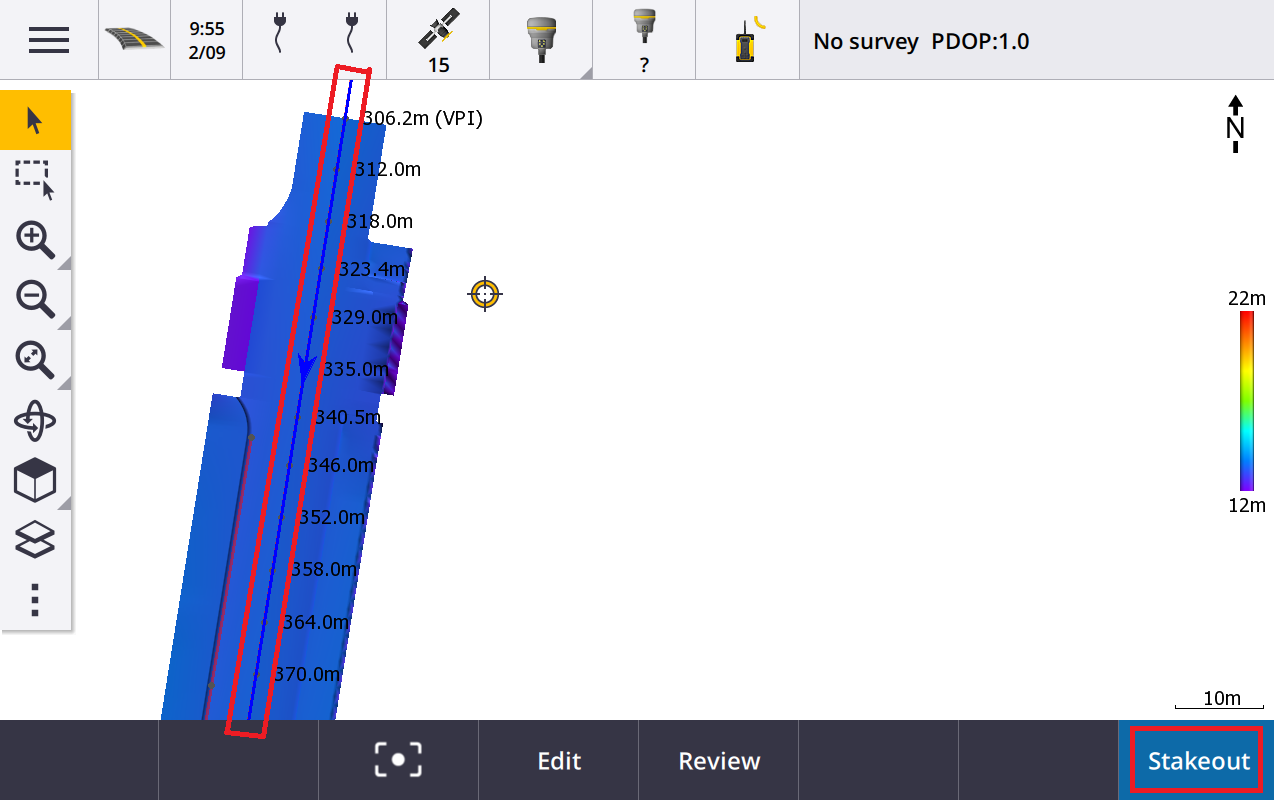This screenshot has width=1274, height=800.
Task: Open the Layer manager
Action: [x=35, y=540]
